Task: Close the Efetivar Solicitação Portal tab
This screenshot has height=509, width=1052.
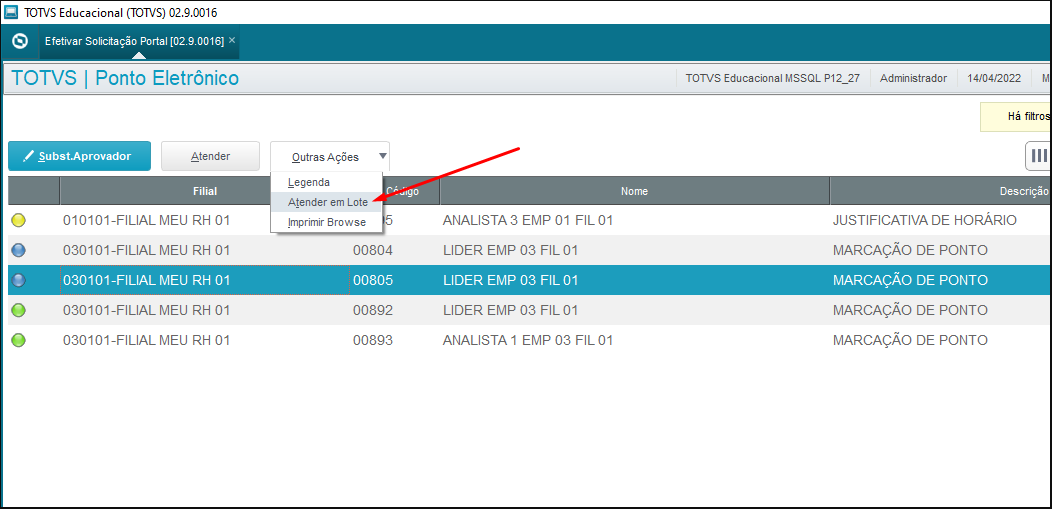Action: coord(232,40)
